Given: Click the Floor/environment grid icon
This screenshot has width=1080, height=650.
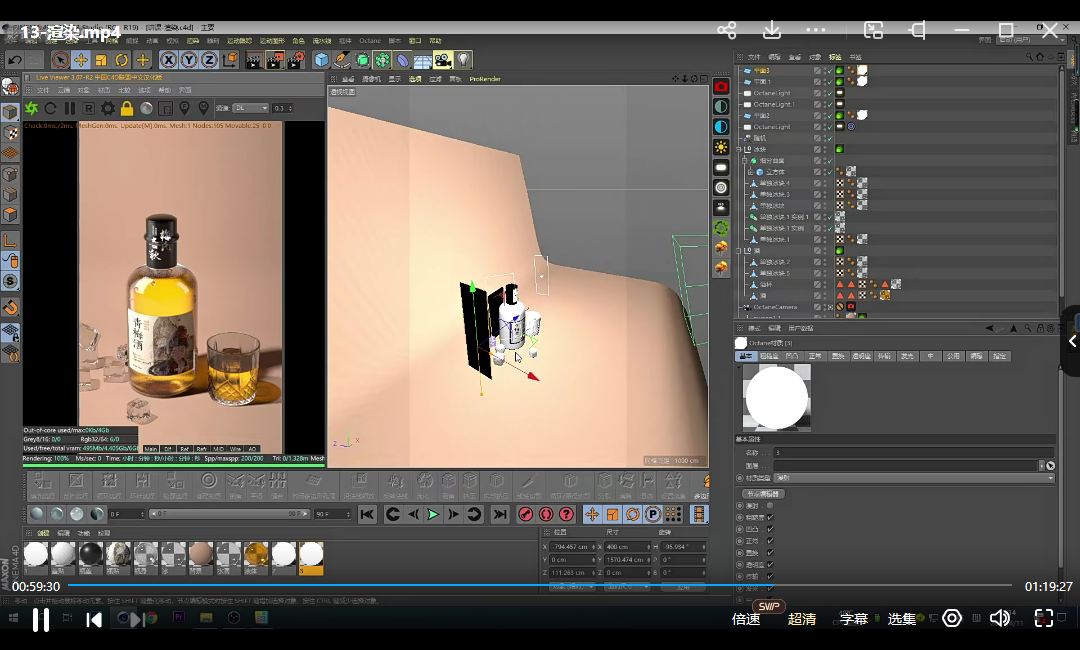Looking at the screenshot, I should click(x=423, y=61).
